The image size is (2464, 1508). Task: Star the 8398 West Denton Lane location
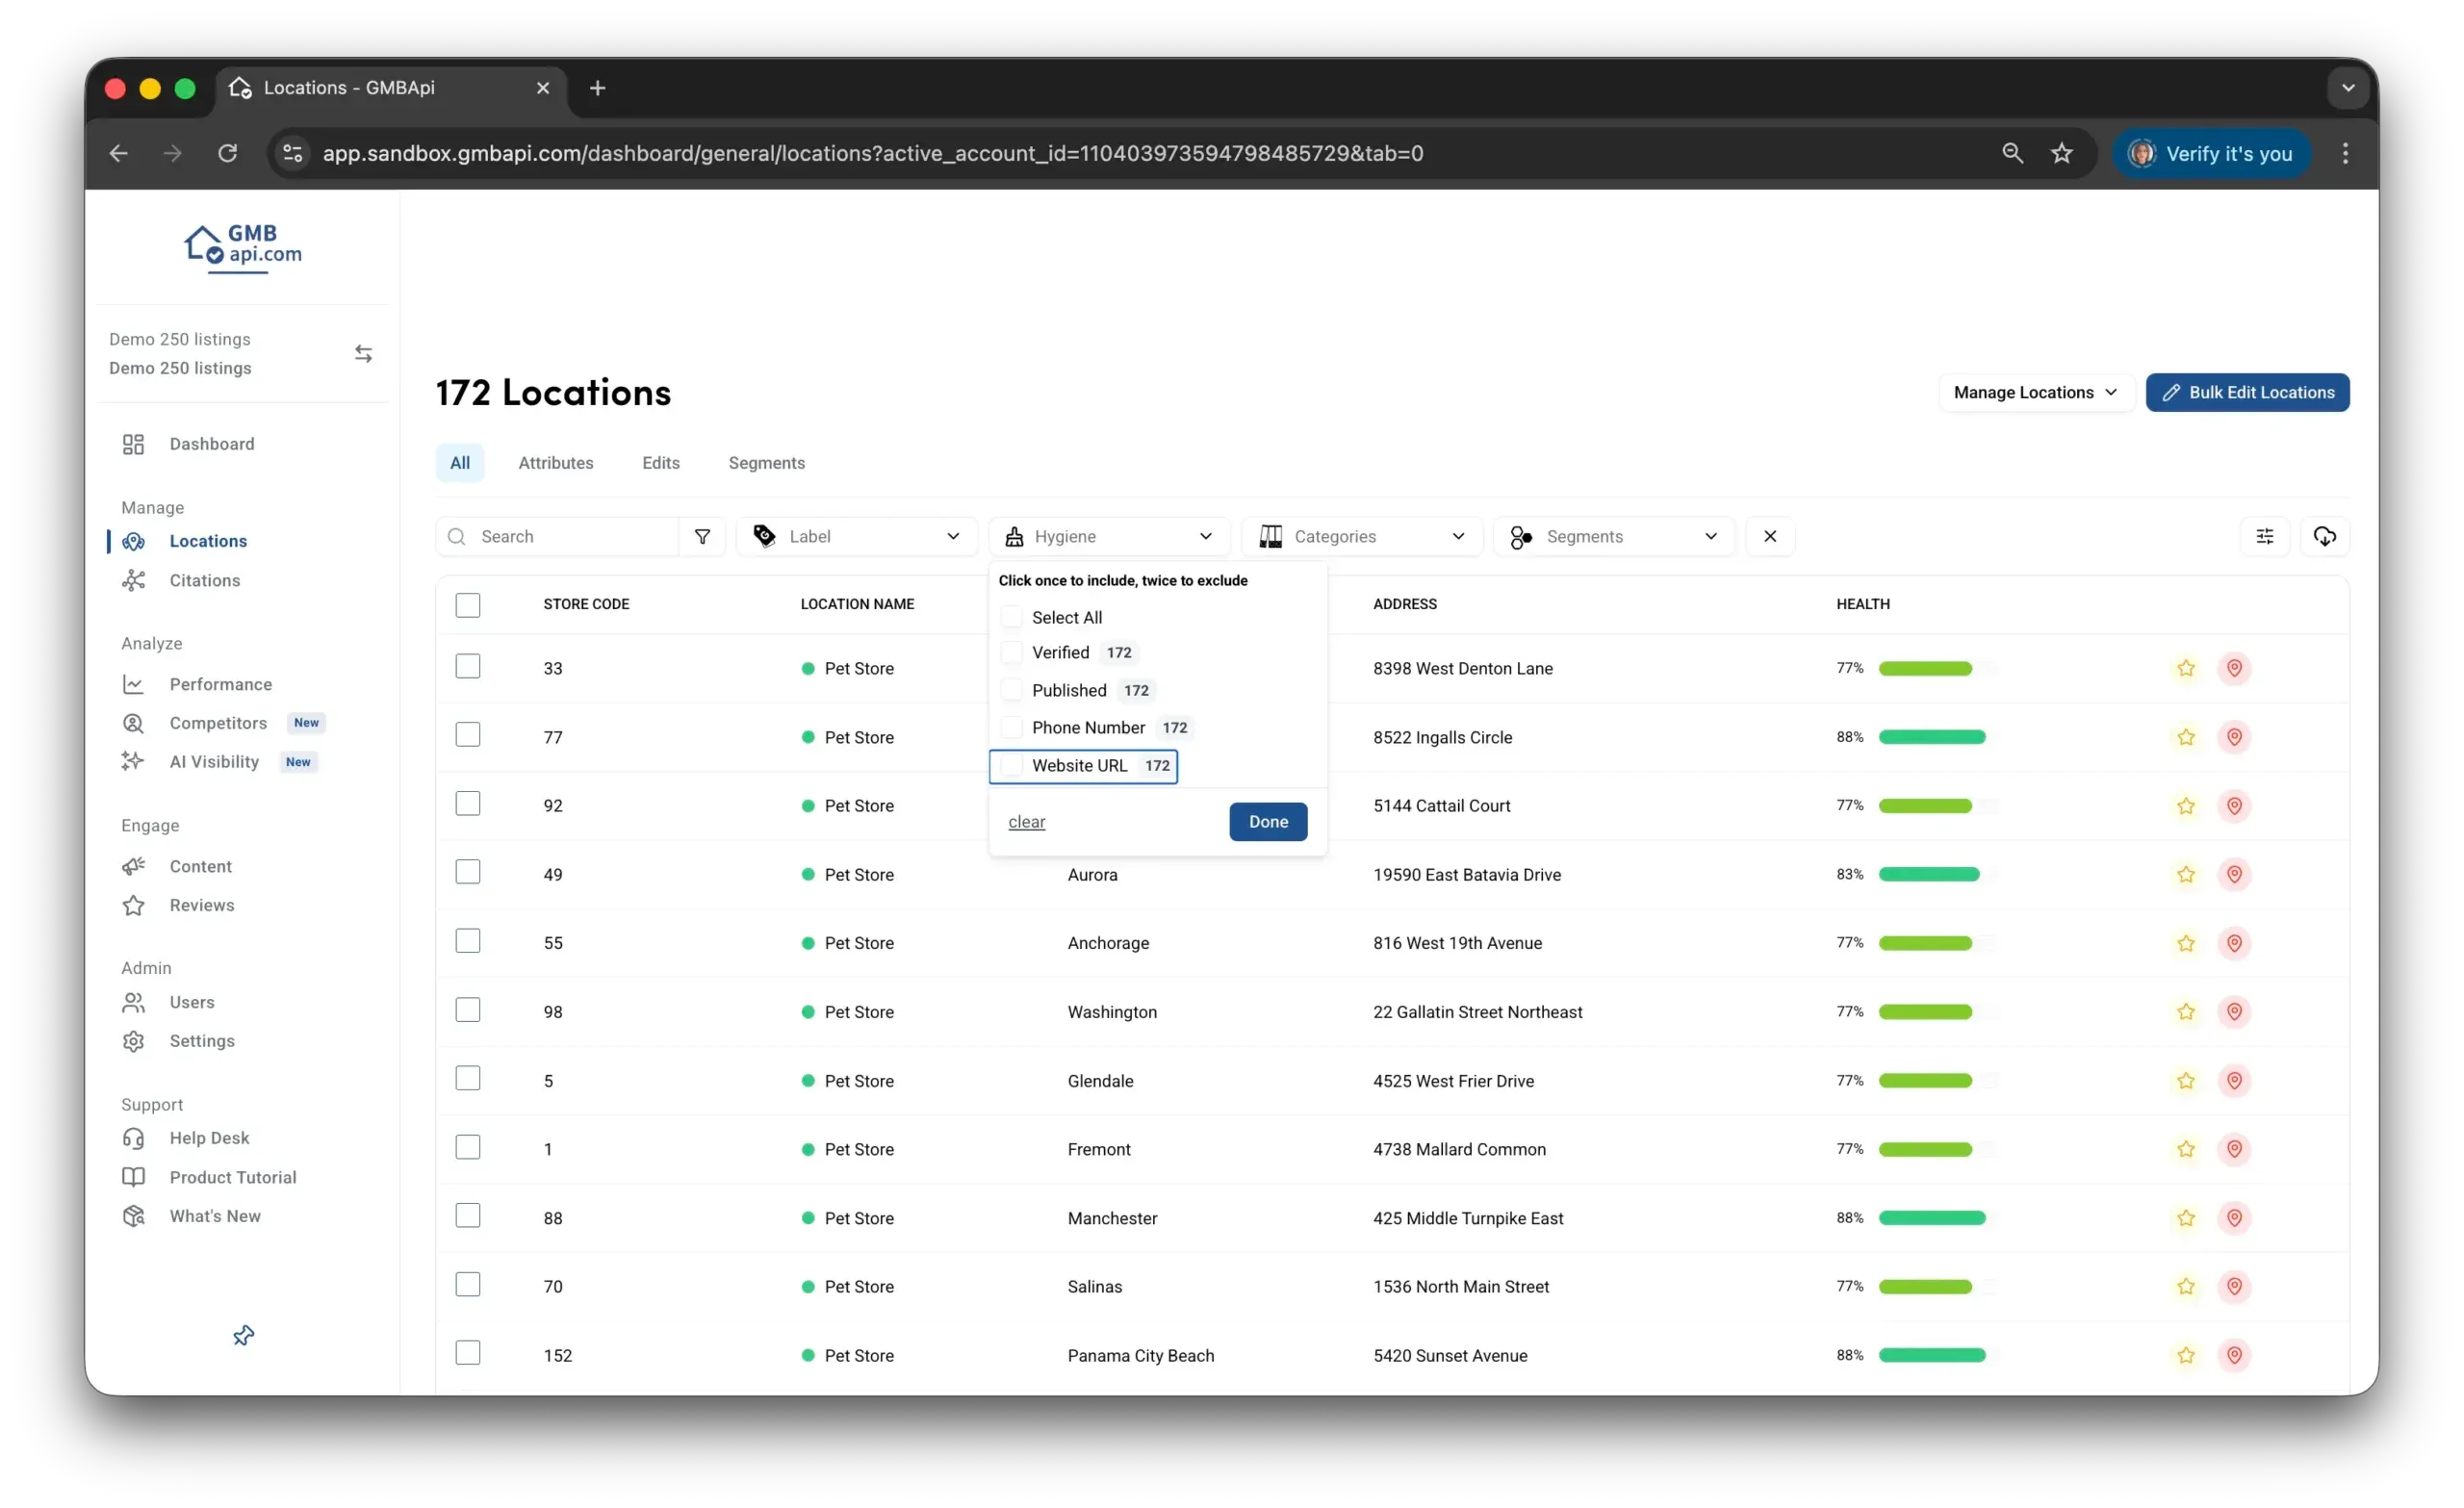[2186, 668]
